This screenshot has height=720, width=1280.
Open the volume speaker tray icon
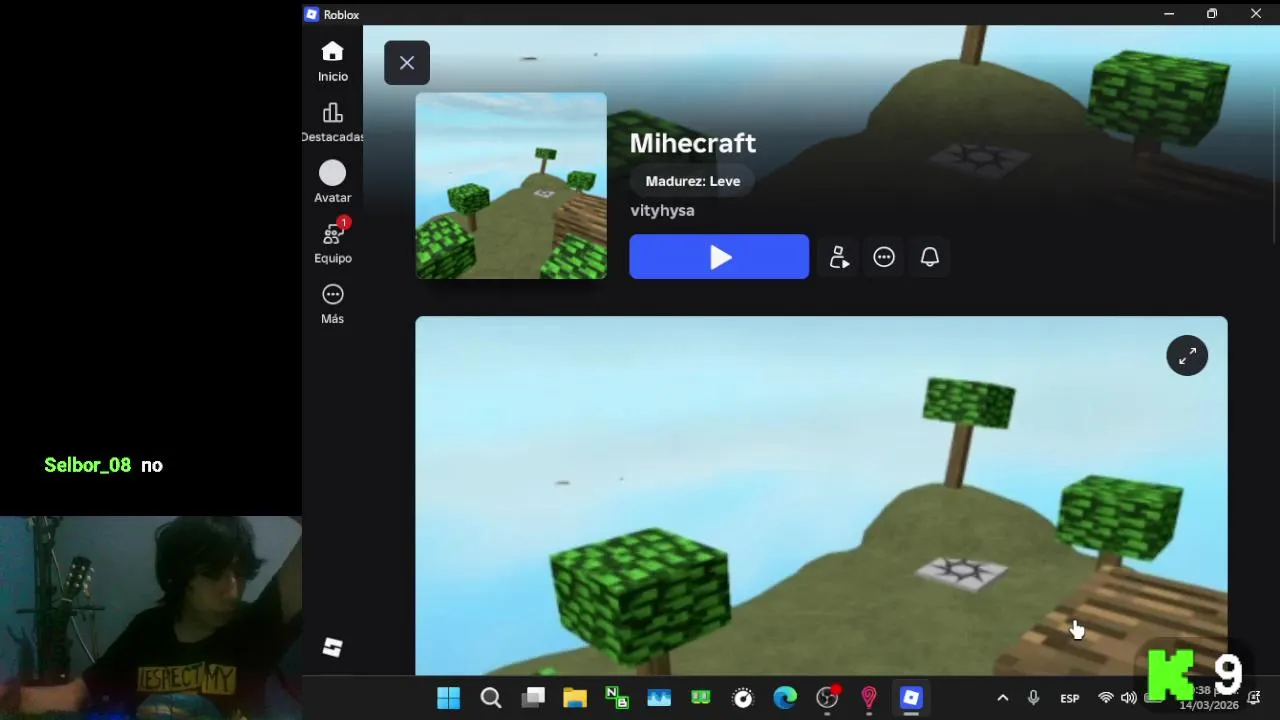pyautogui.click(x=1129, y=698)
